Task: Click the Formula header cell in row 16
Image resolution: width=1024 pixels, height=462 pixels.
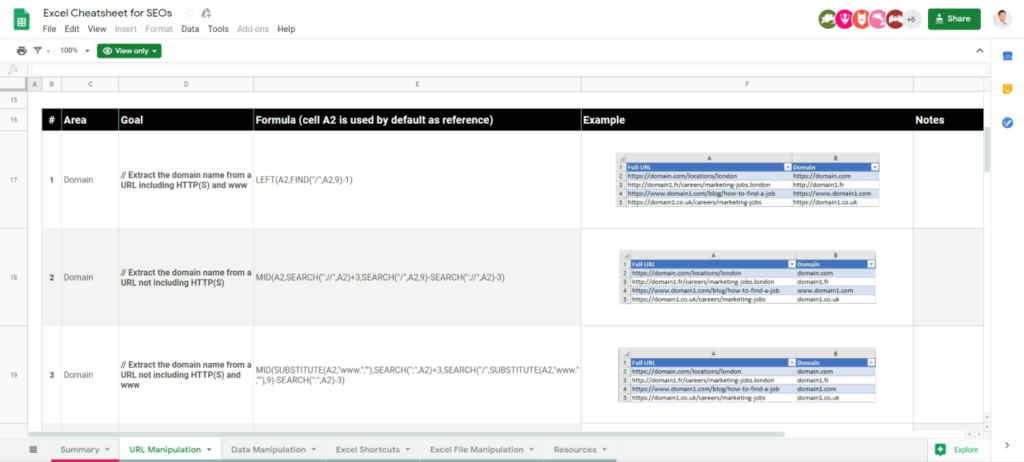Action: click(417, 120)
